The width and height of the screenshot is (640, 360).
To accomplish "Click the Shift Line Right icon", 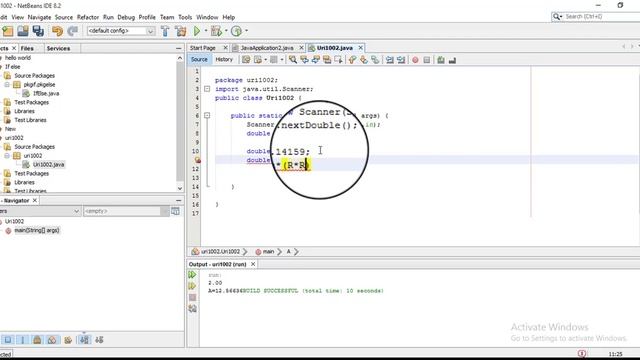I will click(401, 60).
